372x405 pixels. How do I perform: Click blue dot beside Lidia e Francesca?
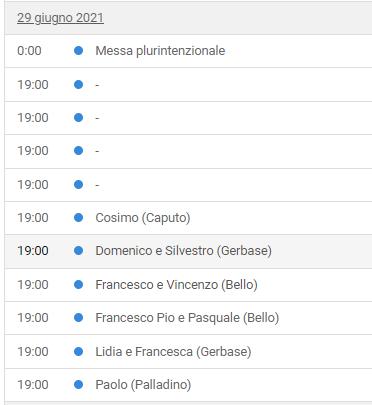point(78,351)
